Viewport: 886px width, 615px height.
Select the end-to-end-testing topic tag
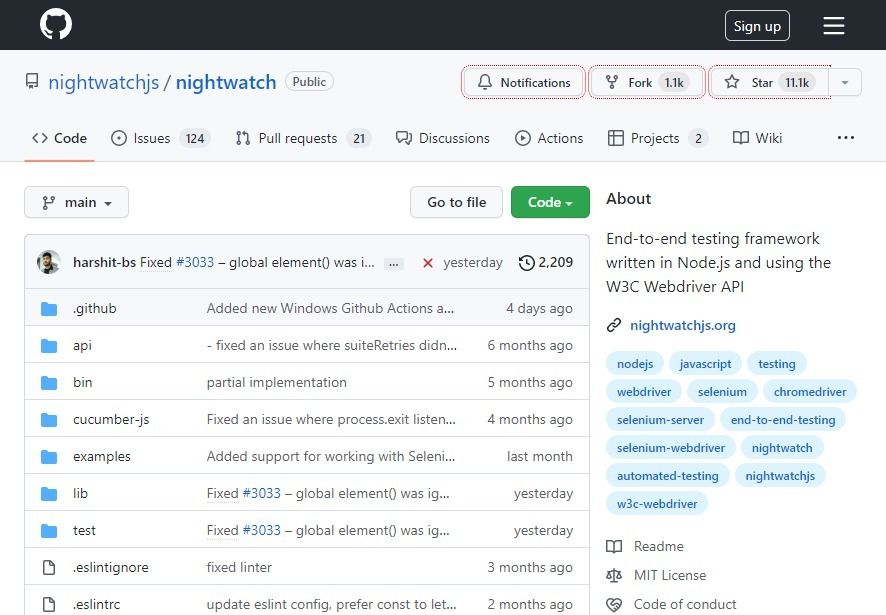coord(783,420)
